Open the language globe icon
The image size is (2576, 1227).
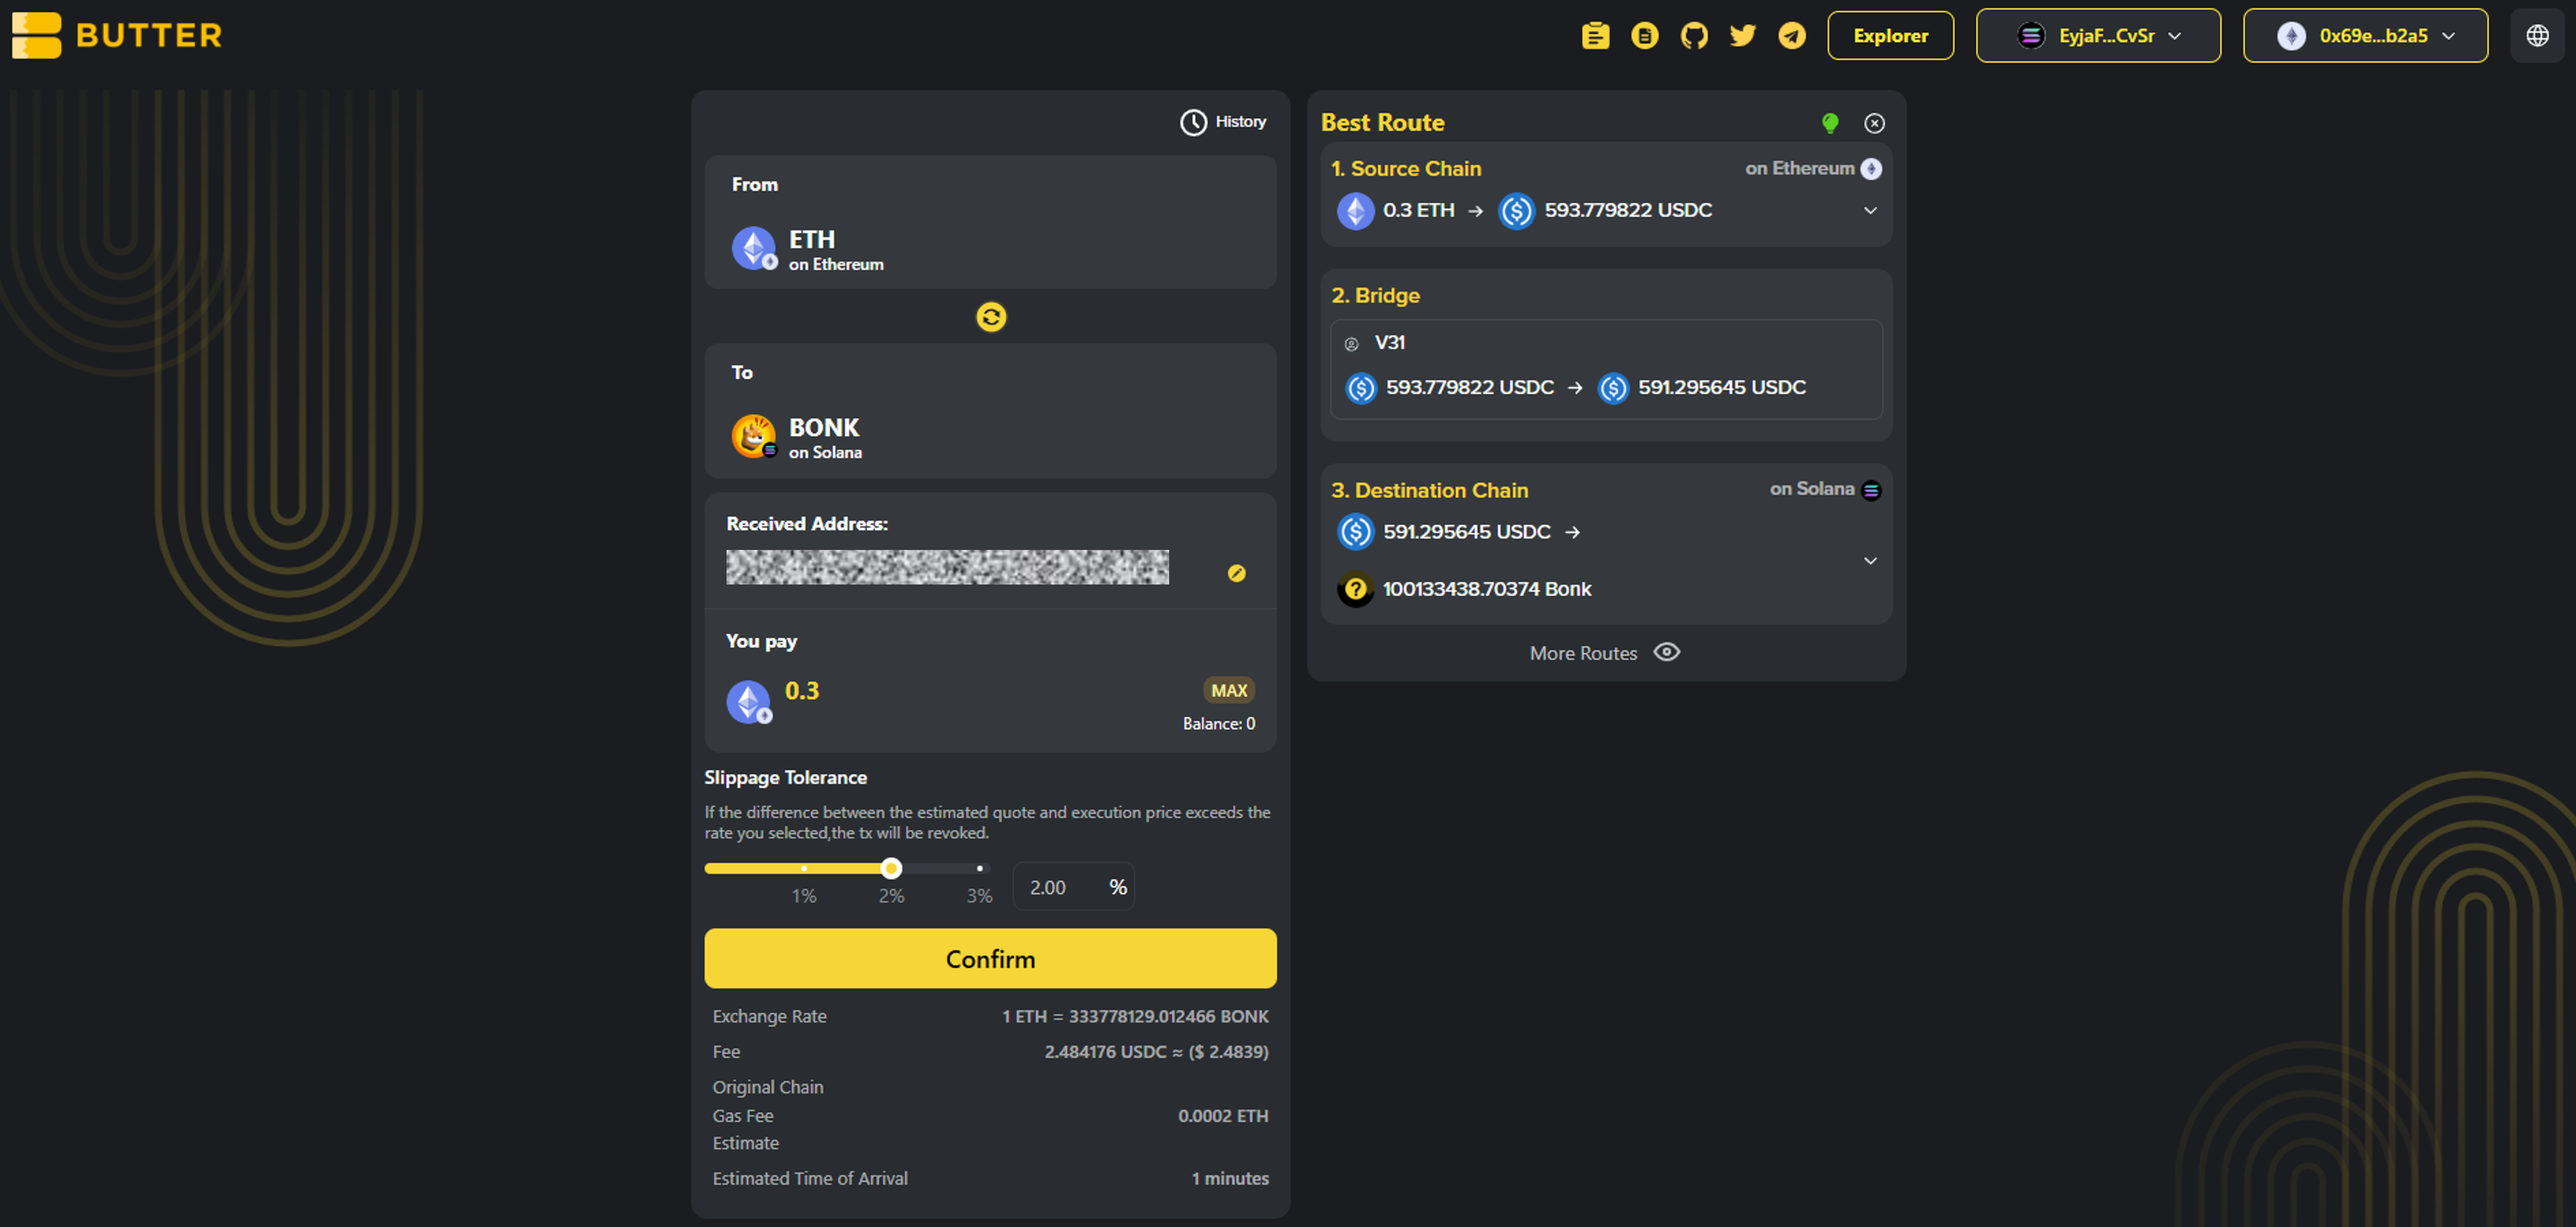tap(2537, 36)
